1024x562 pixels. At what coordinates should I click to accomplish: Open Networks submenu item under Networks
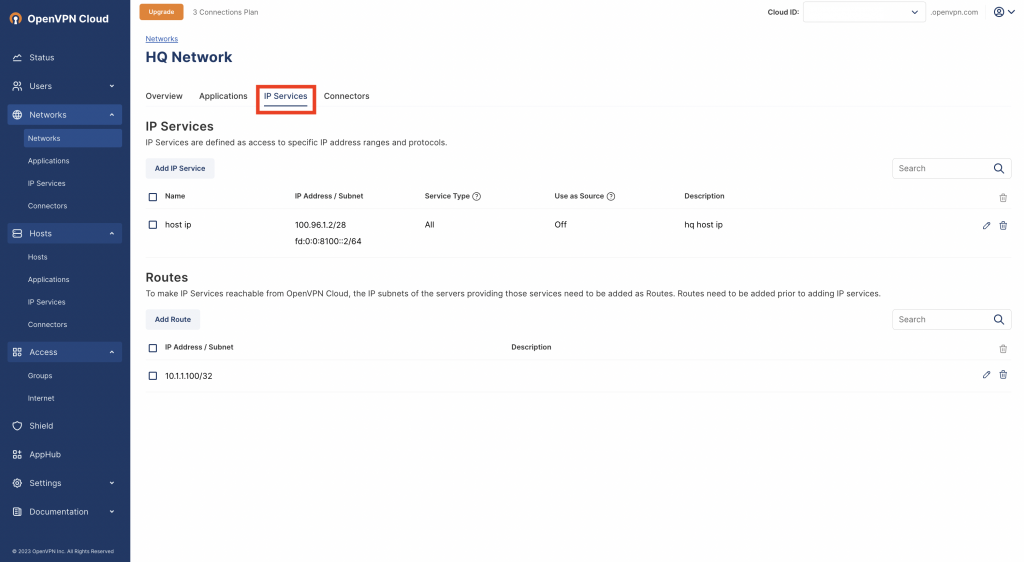point(72,138)
